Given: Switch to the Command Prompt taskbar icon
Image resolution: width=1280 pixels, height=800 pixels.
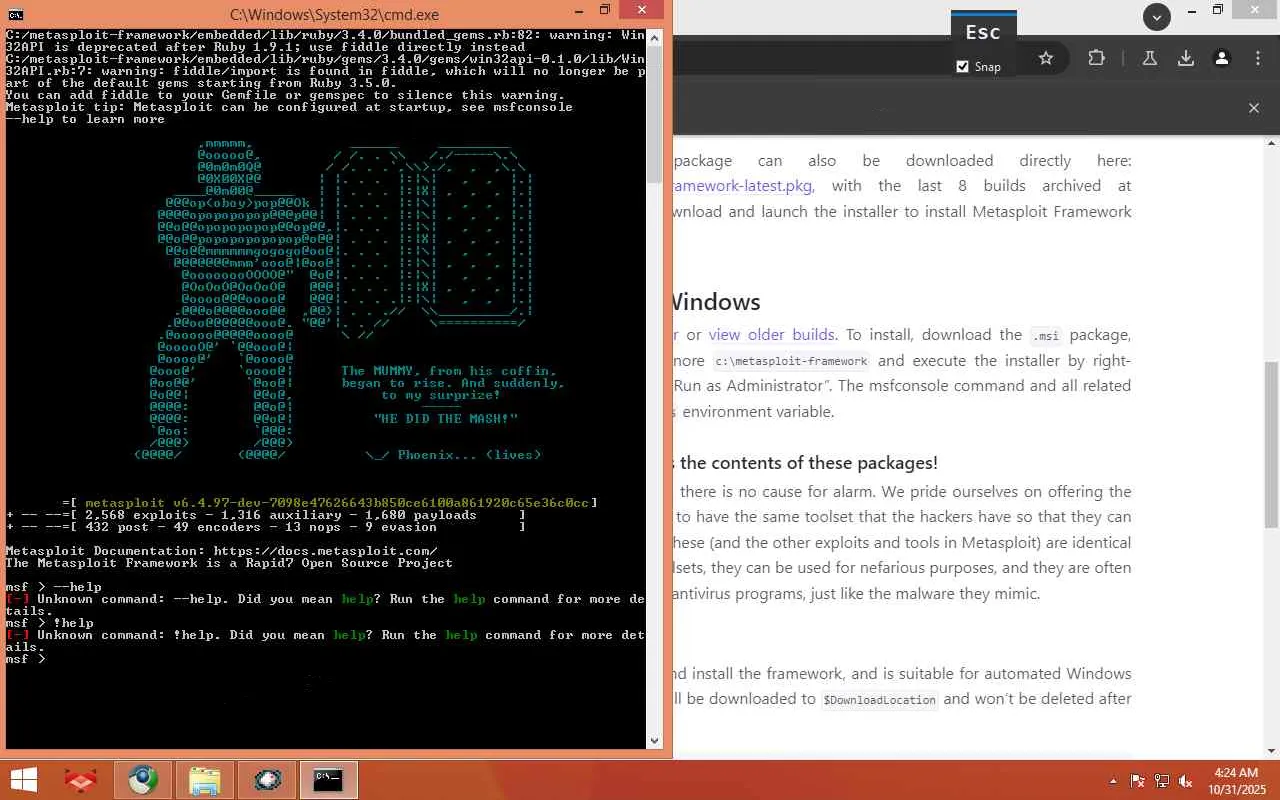Looking at the screenshot, I should [328, 780].
